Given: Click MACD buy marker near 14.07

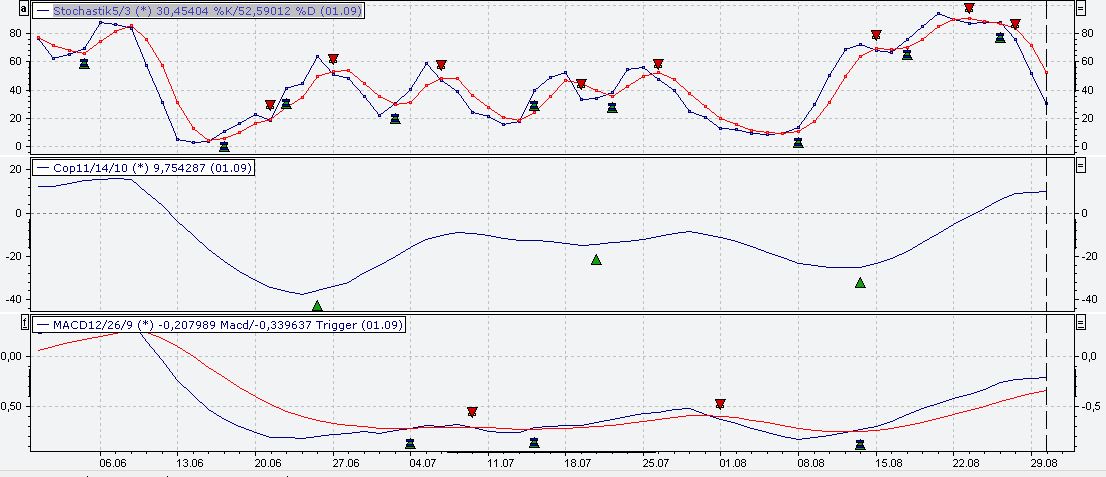Looking at the screenshot, I should [x=534, y=442].
